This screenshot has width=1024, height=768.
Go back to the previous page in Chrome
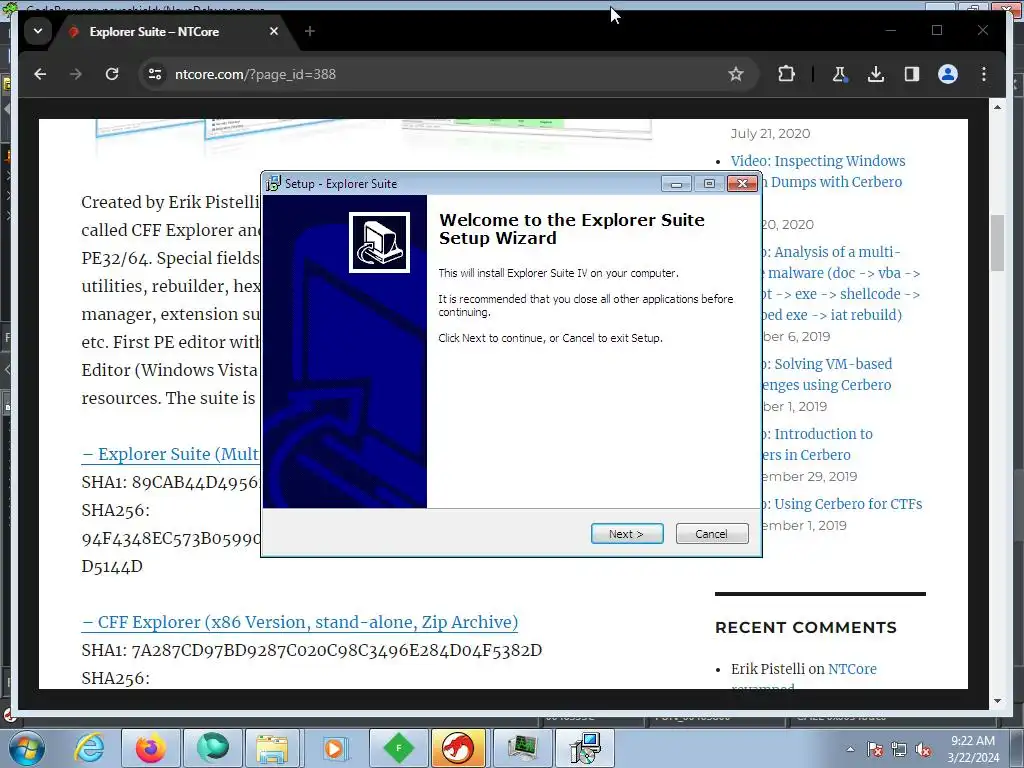coord(40,74)
